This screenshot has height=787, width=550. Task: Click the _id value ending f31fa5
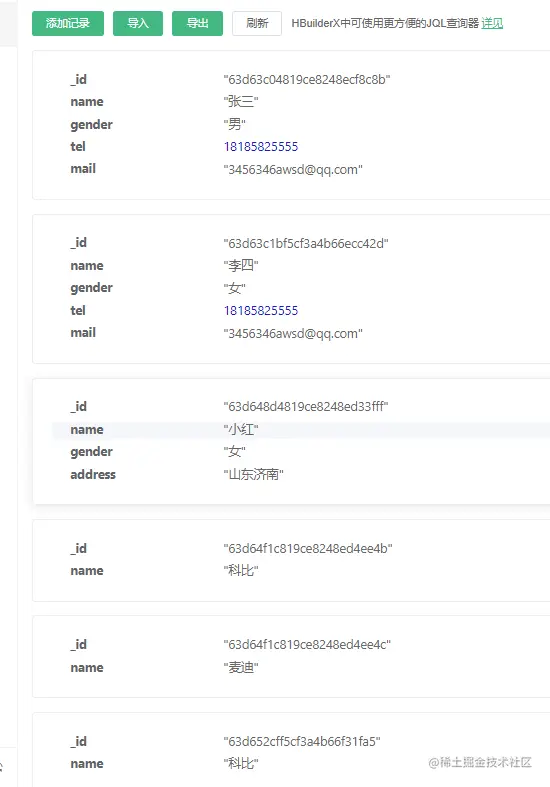(x=302, y=741)
